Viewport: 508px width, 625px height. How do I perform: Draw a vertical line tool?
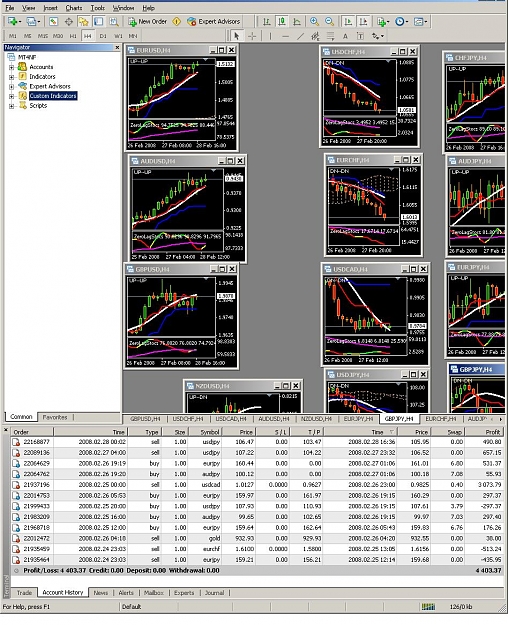click(x=270, y=36)
